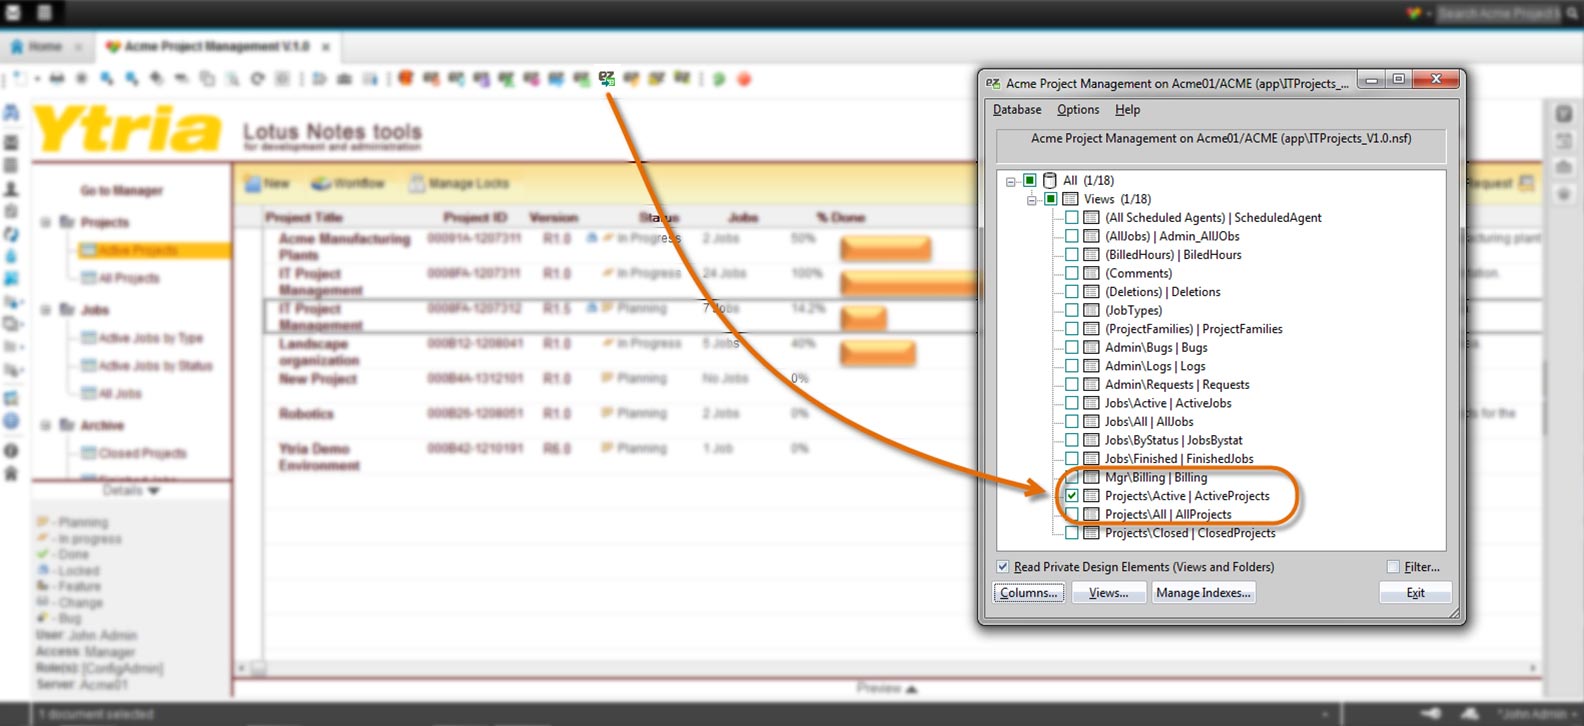Click the view icon of (ProjectFamilies) row
The width and height of the screenshot is (1584, 726).
coord(1091,329)
